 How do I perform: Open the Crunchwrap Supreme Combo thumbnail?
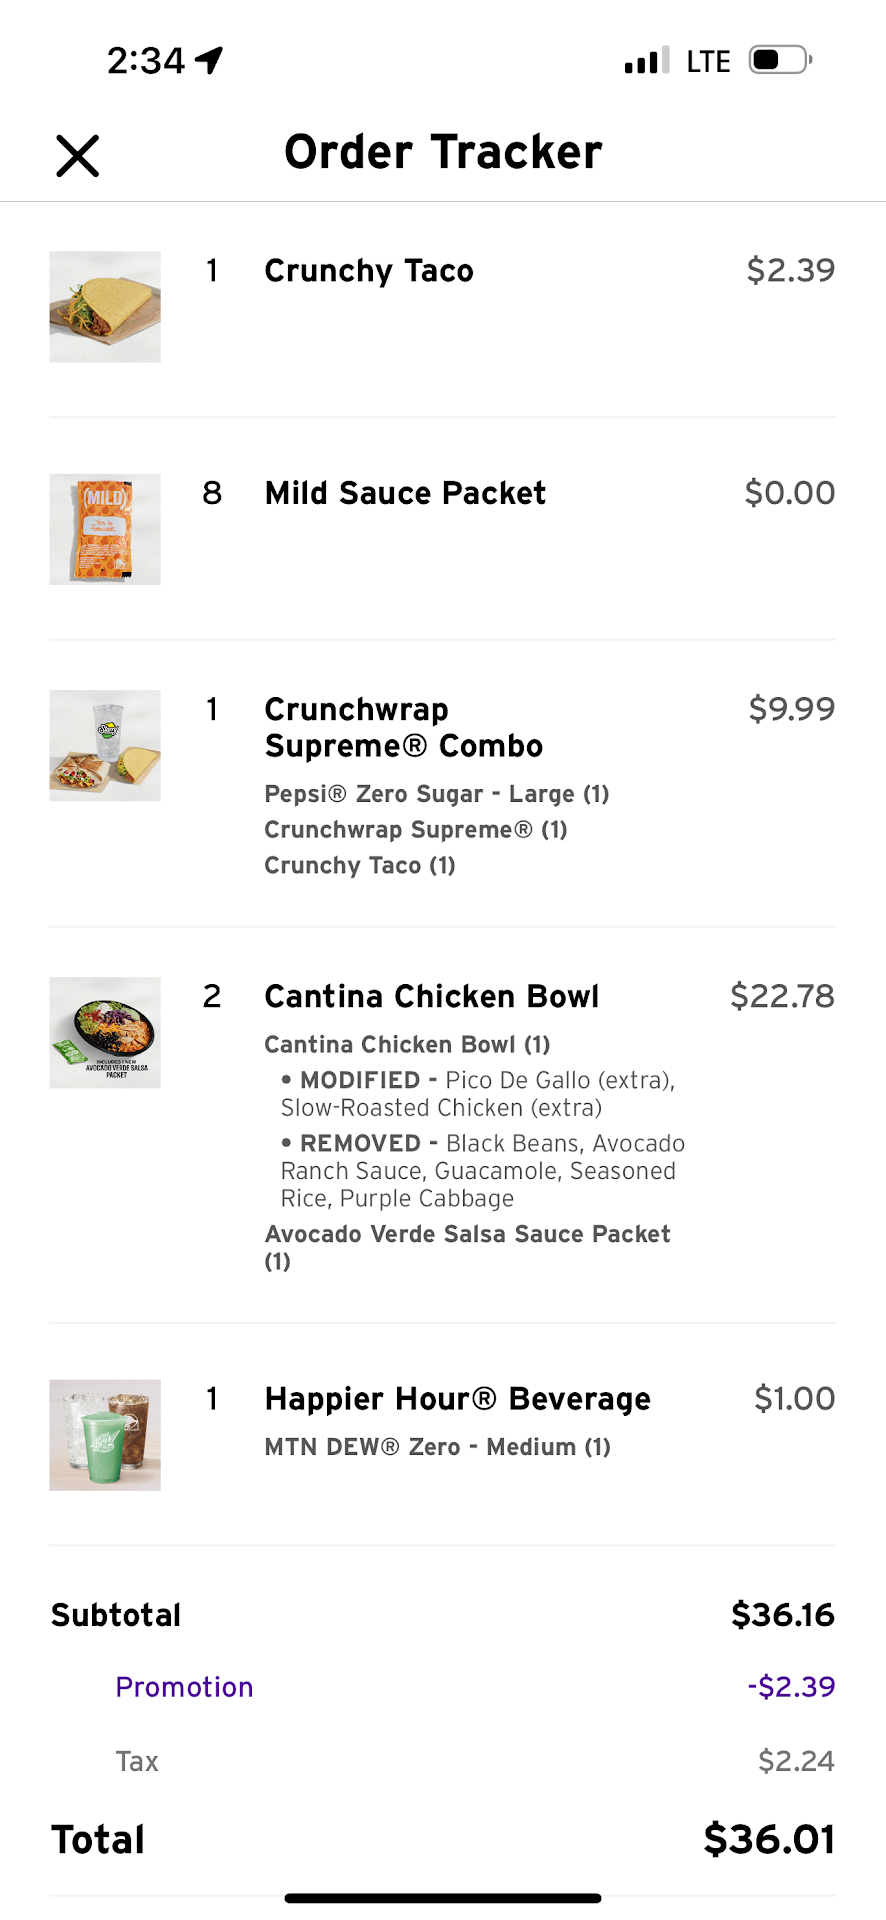(105, 746)
